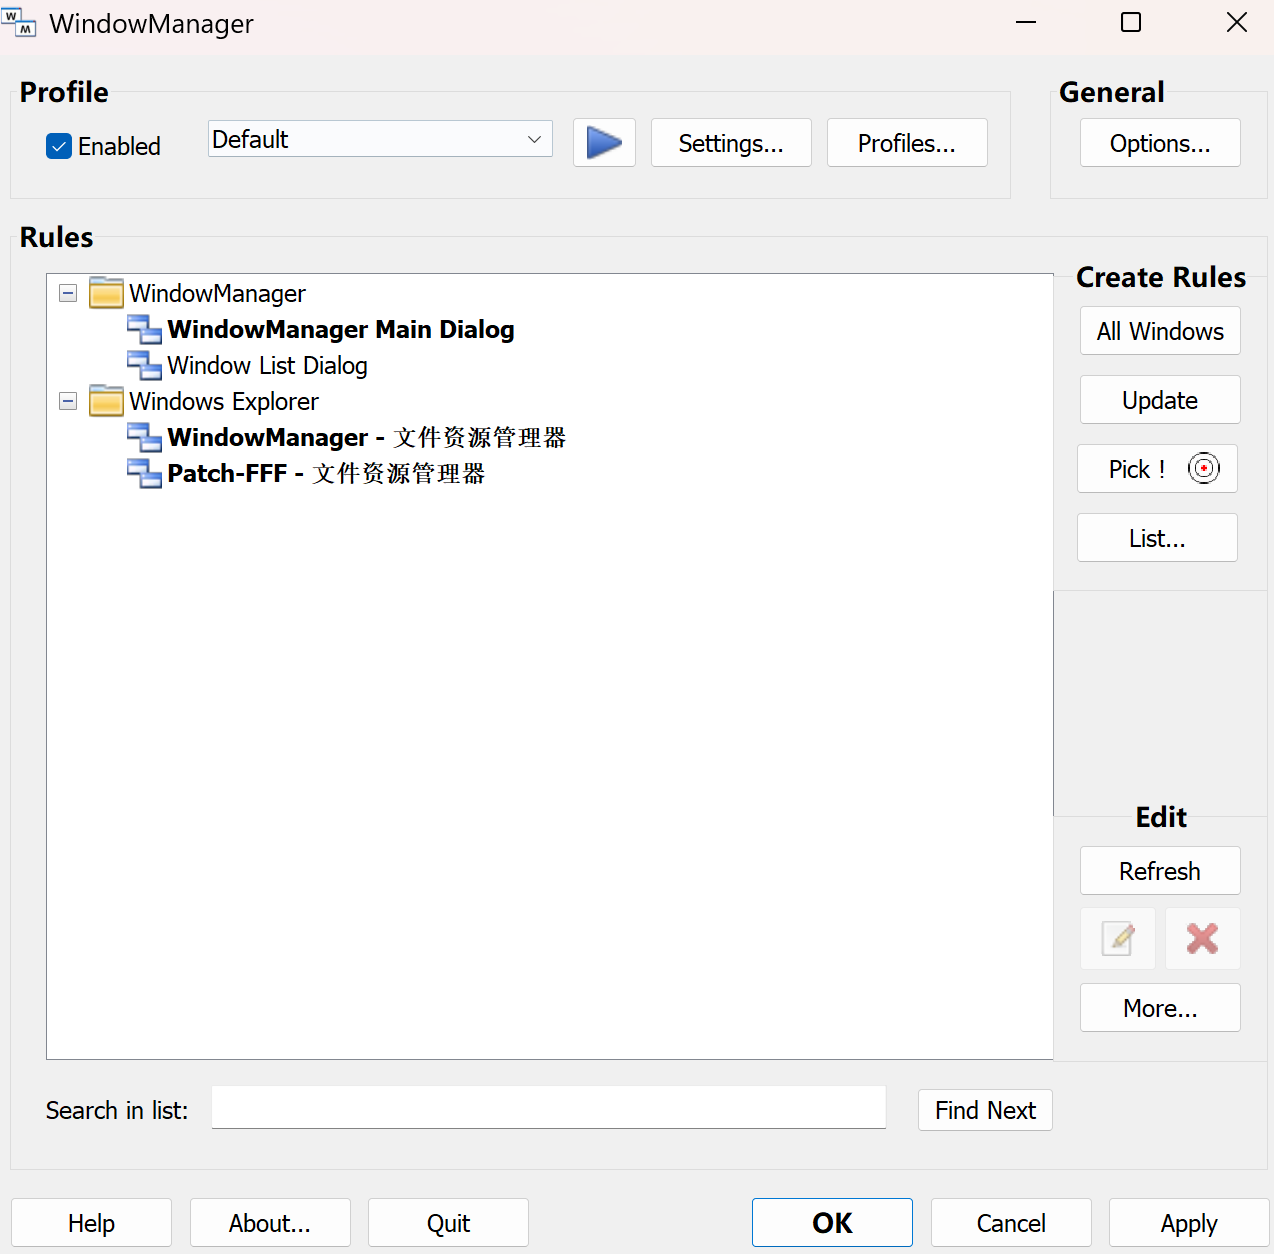The image size is (1274, 1254).
Task: Click the pencil edit rule icon
Action: coord(1117,938)
